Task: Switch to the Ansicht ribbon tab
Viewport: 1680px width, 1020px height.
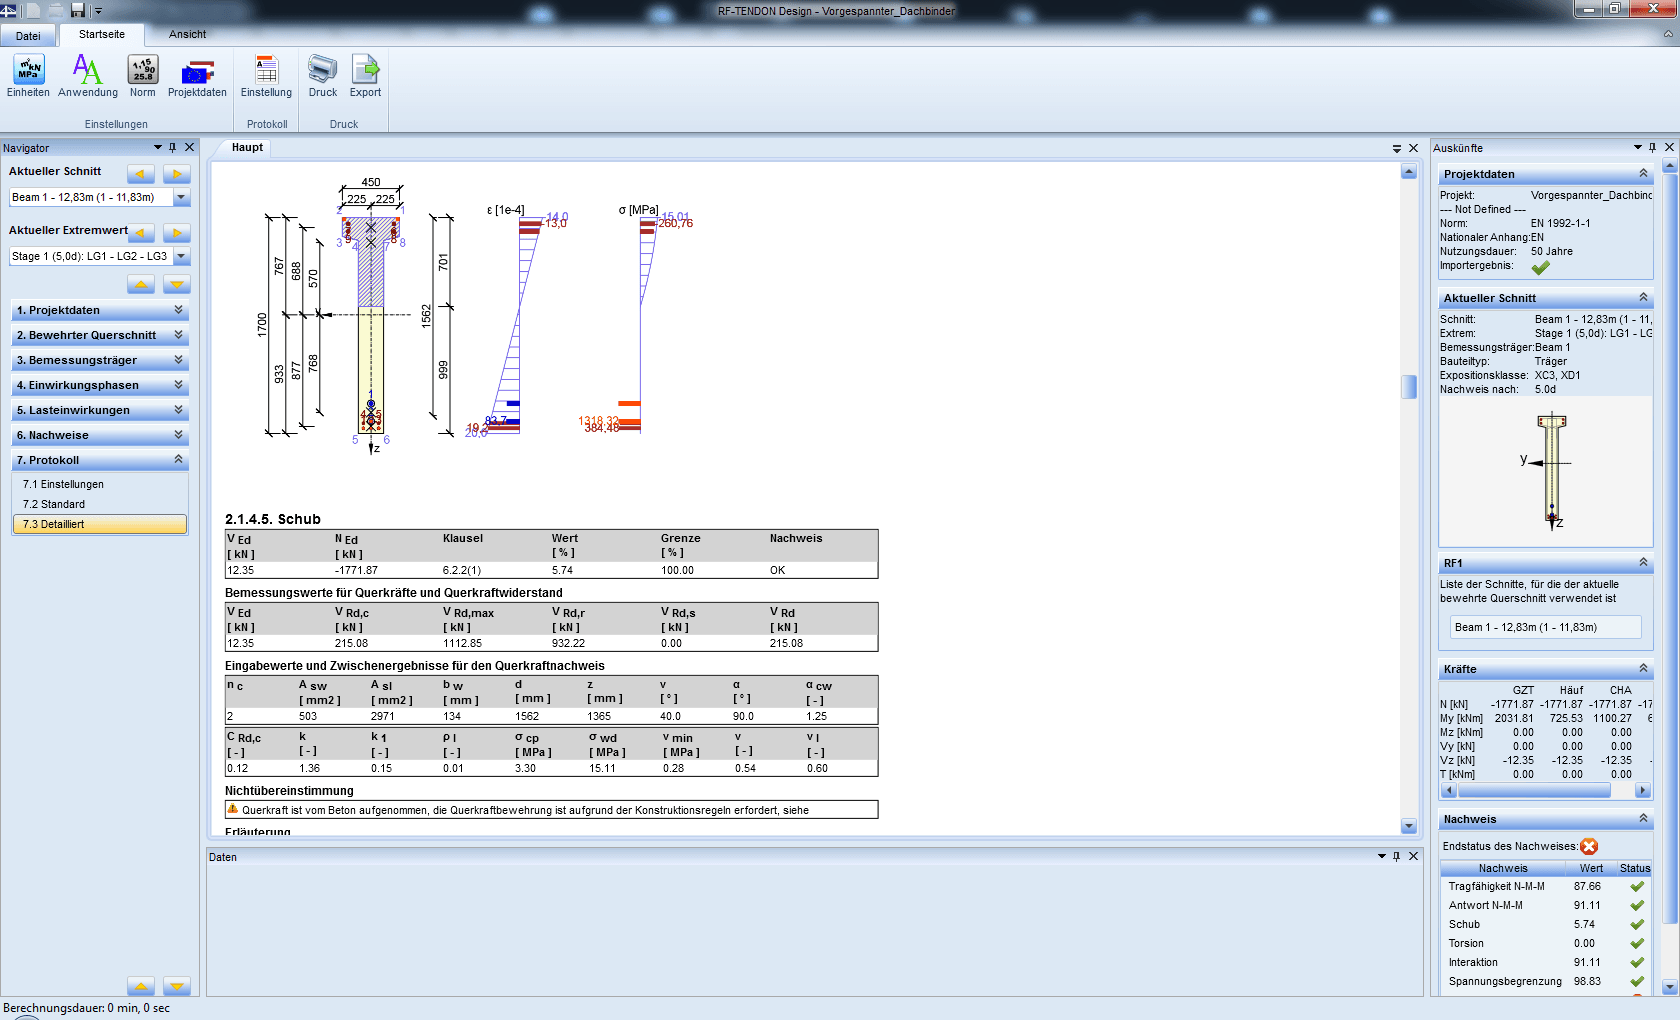Action: pos(187,34)
